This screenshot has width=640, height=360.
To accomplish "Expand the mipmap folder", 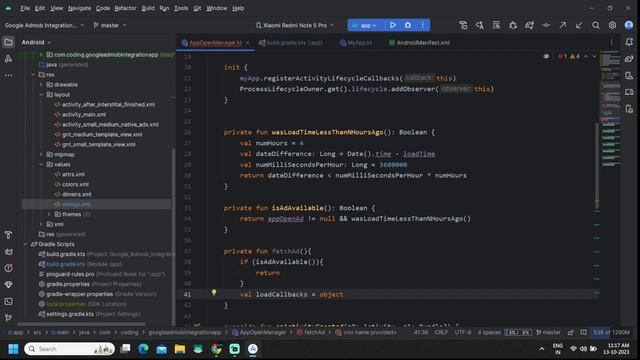I will tap(41, 154).
